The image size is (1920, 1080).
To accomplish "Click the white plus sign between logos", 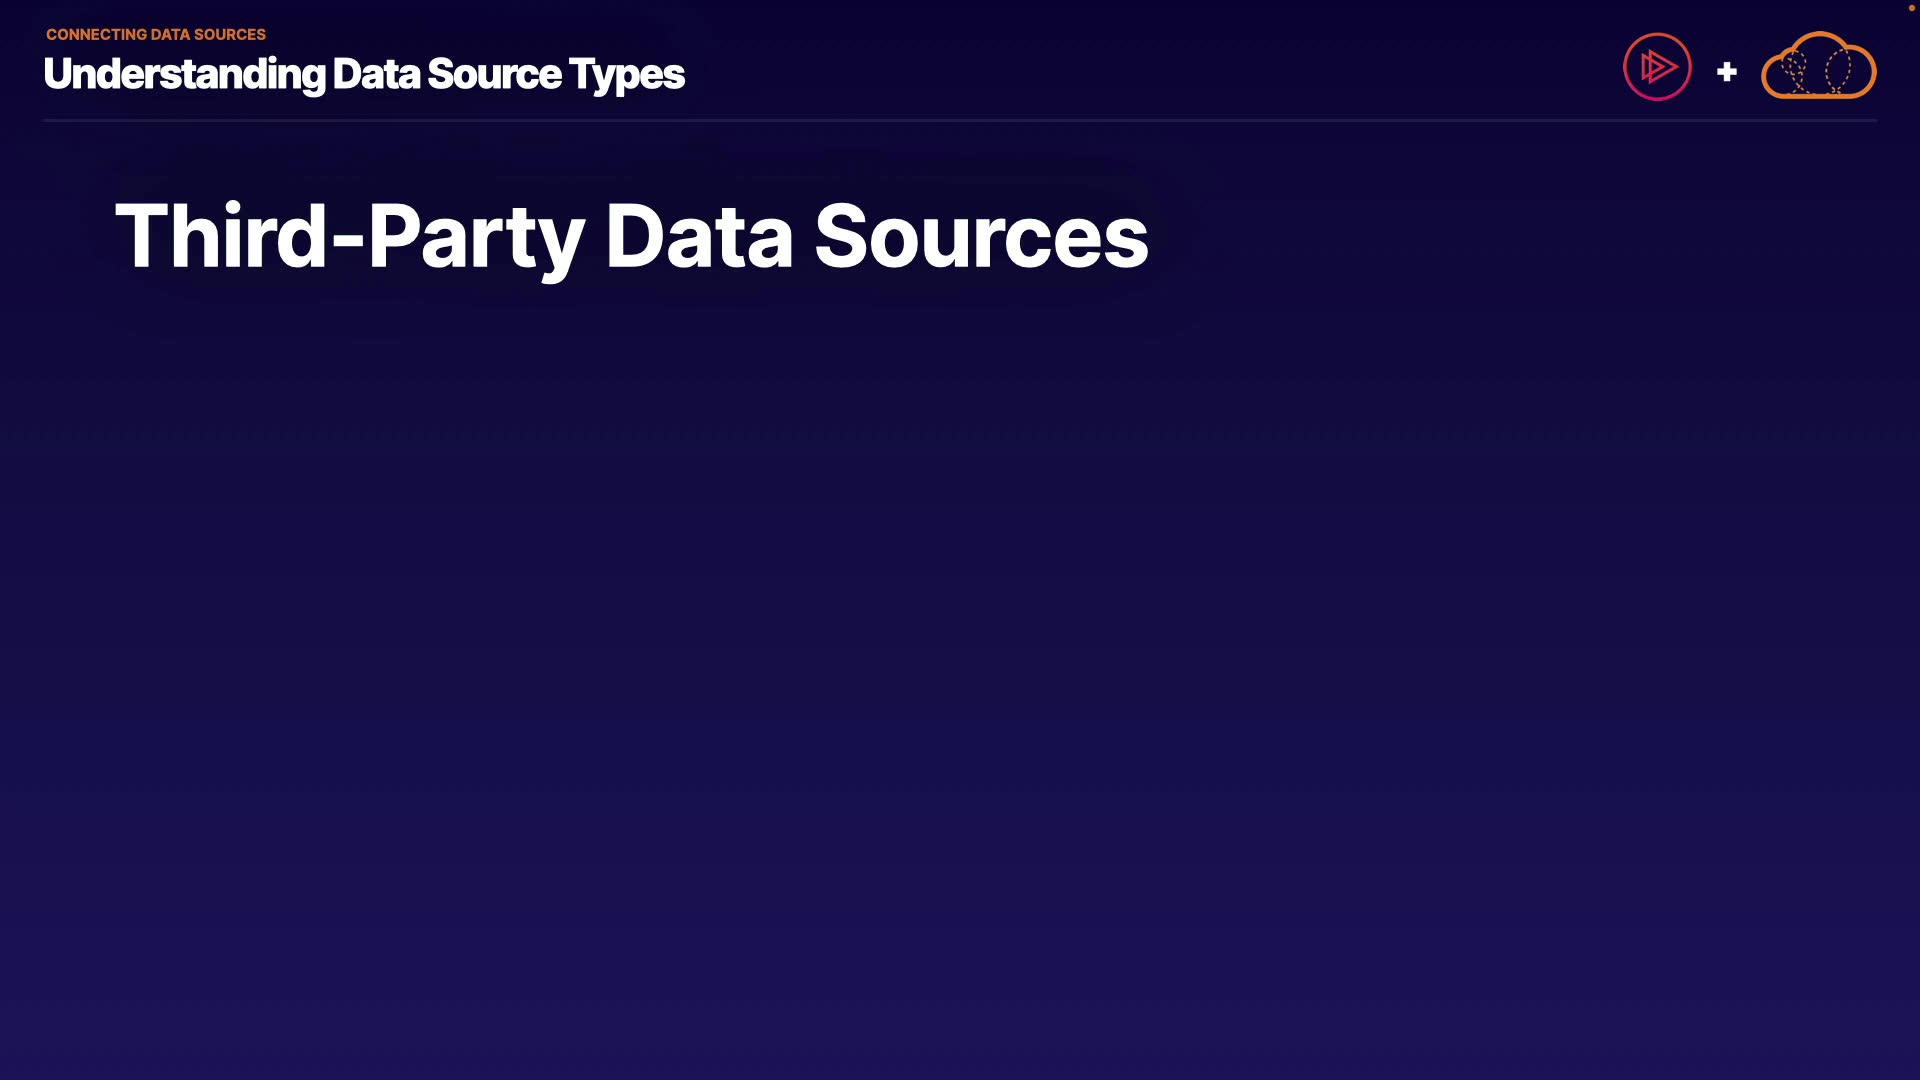I will (1726, 72).
